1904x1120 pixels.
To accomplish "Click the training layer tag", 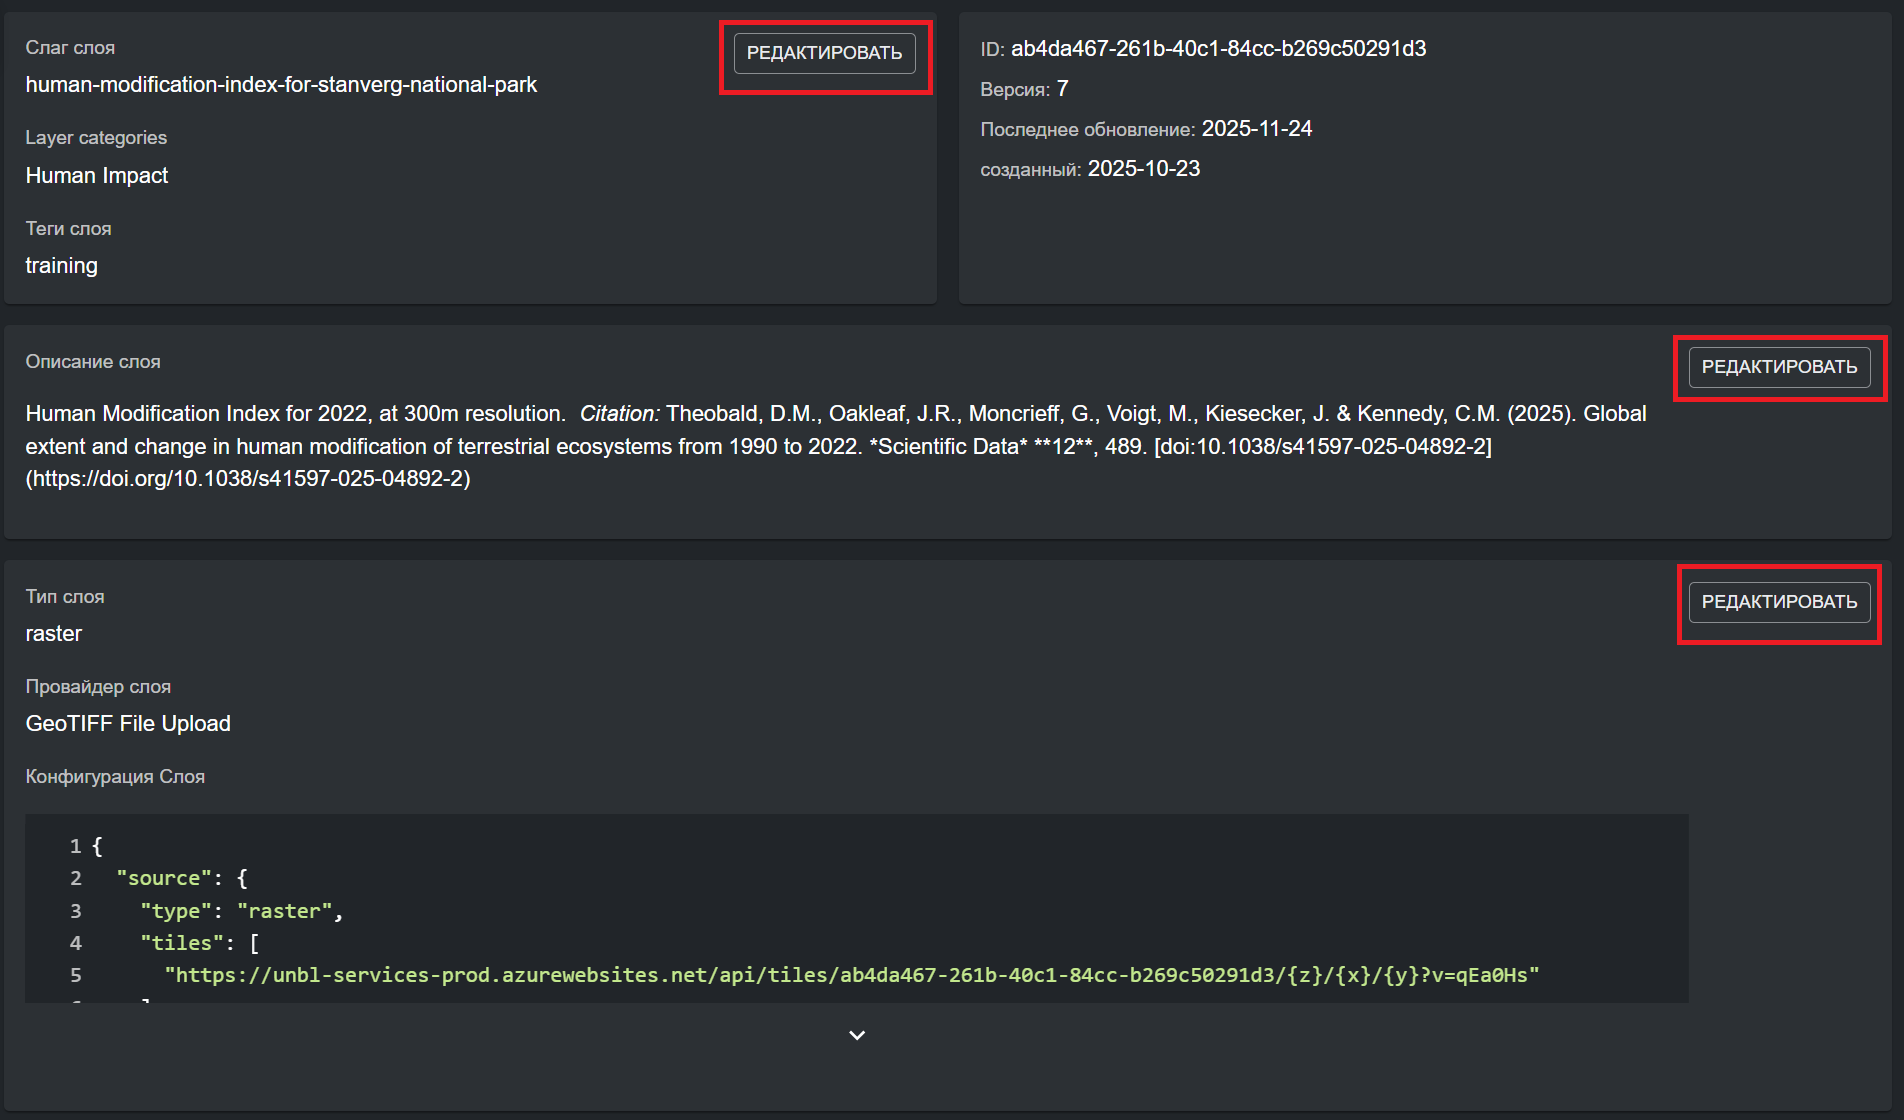I will (62, 266).
